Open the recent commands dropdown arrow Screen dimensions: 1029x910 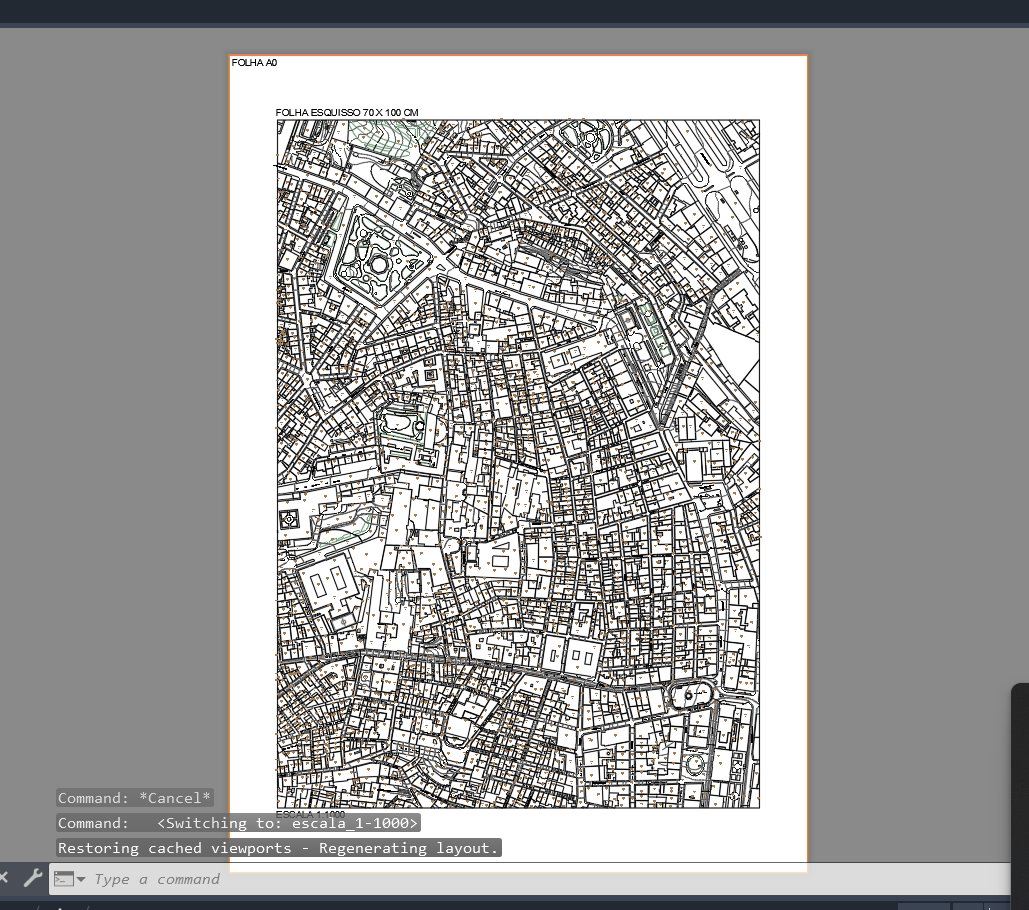click(x=81, y=880)
